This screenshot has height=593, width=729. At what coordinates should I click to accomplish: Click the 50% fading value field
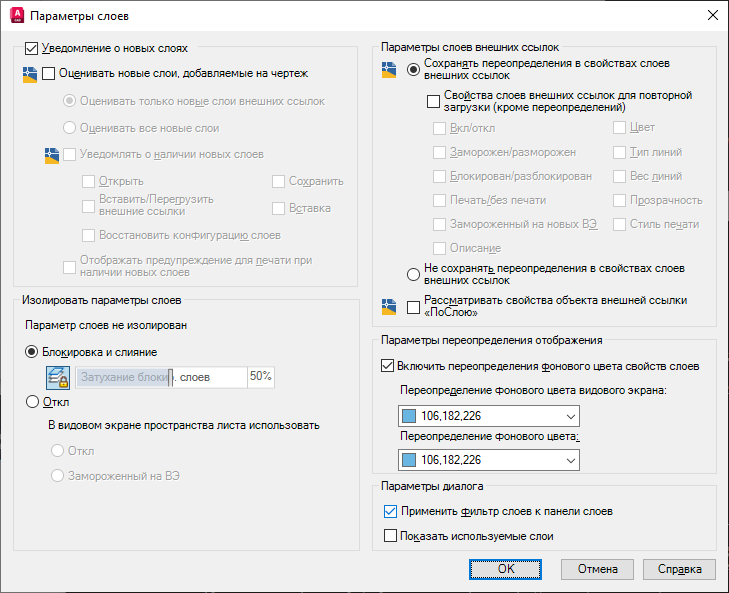coord(261,377)
